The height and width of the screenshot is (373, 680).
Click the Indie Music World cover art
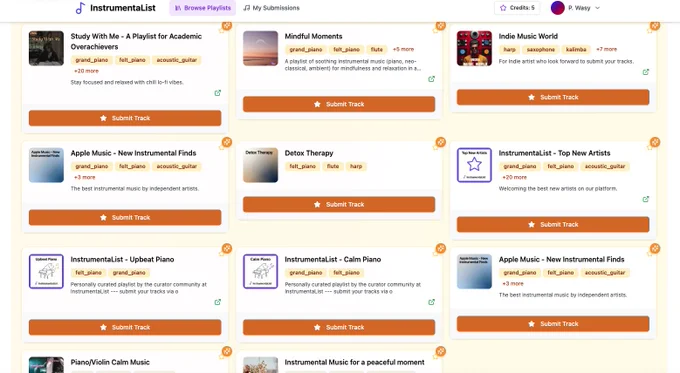point(474,48)
